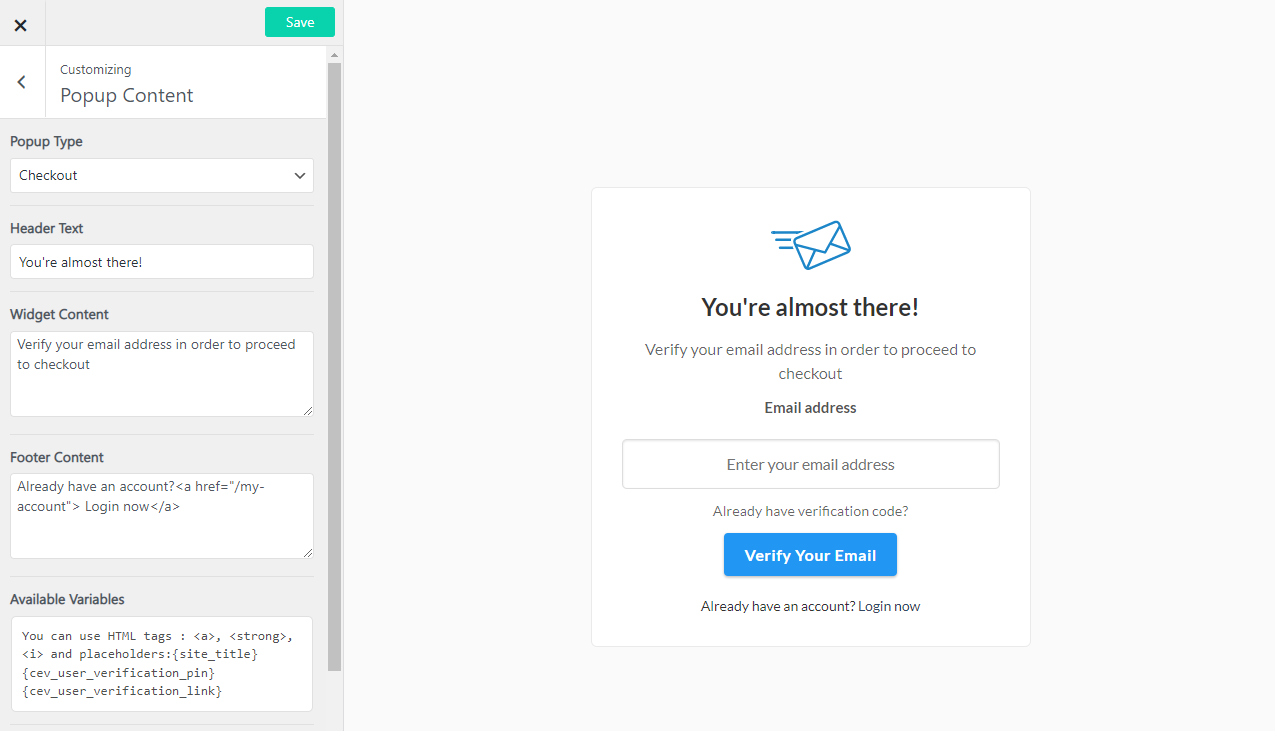Follow the Login now link in the preview

coord(888,605)
